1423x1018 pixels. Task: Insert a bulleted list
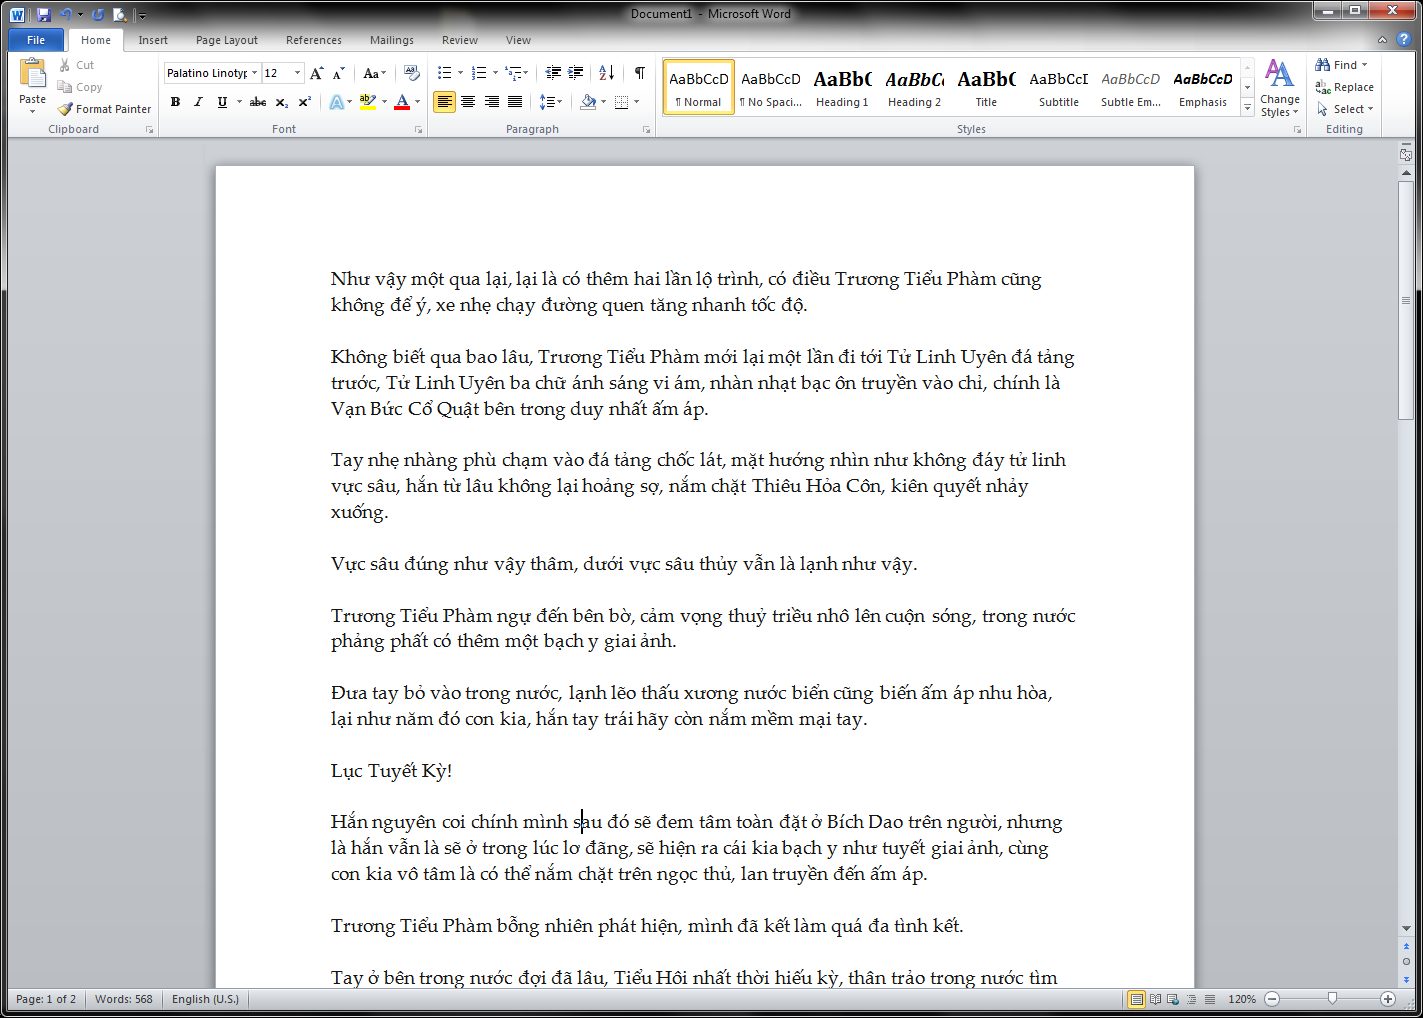click(445, 73)
